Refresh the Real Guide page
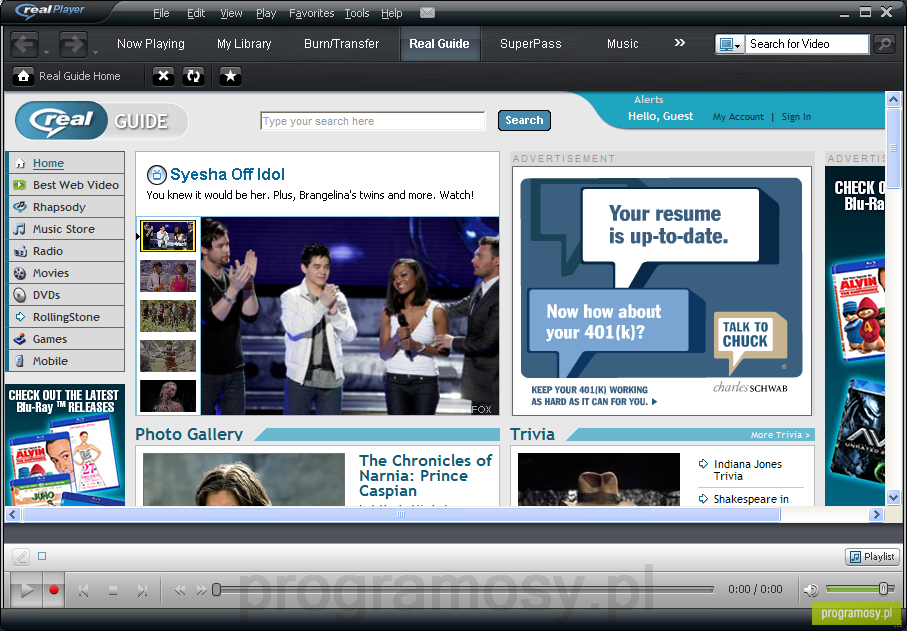 pyautogui.click(x=193, y=76)
